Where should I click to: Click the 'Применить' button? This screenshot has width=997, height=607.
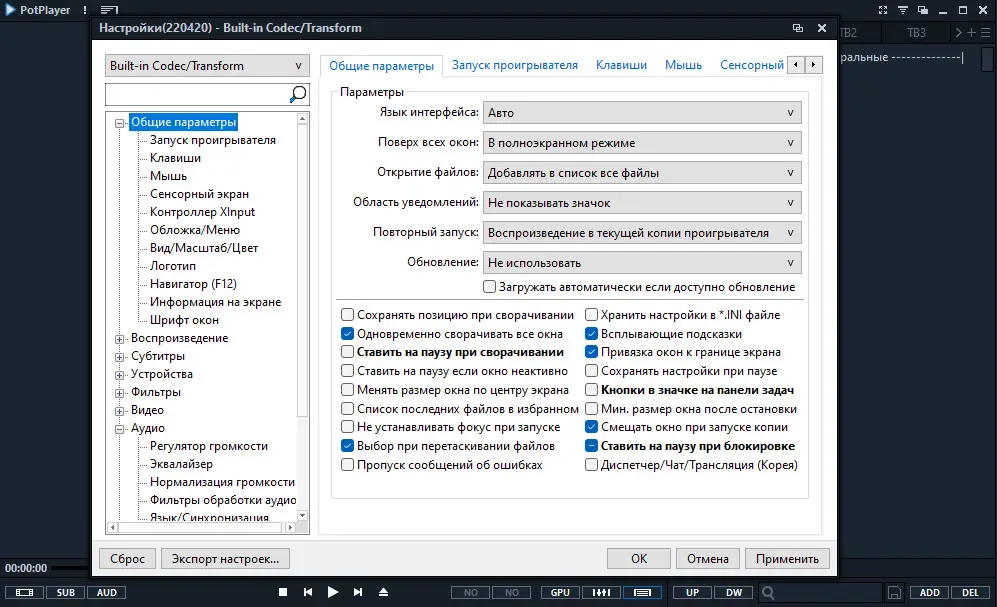click(x=787, y=559)
